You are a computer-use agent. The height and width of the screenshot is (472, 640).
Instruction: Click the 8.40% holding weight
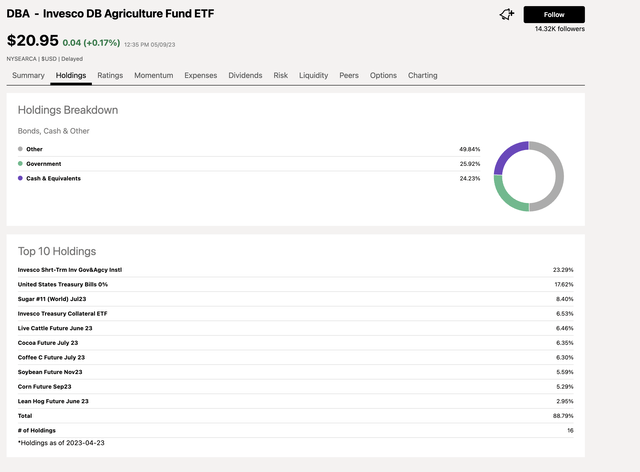pos(564,299)
